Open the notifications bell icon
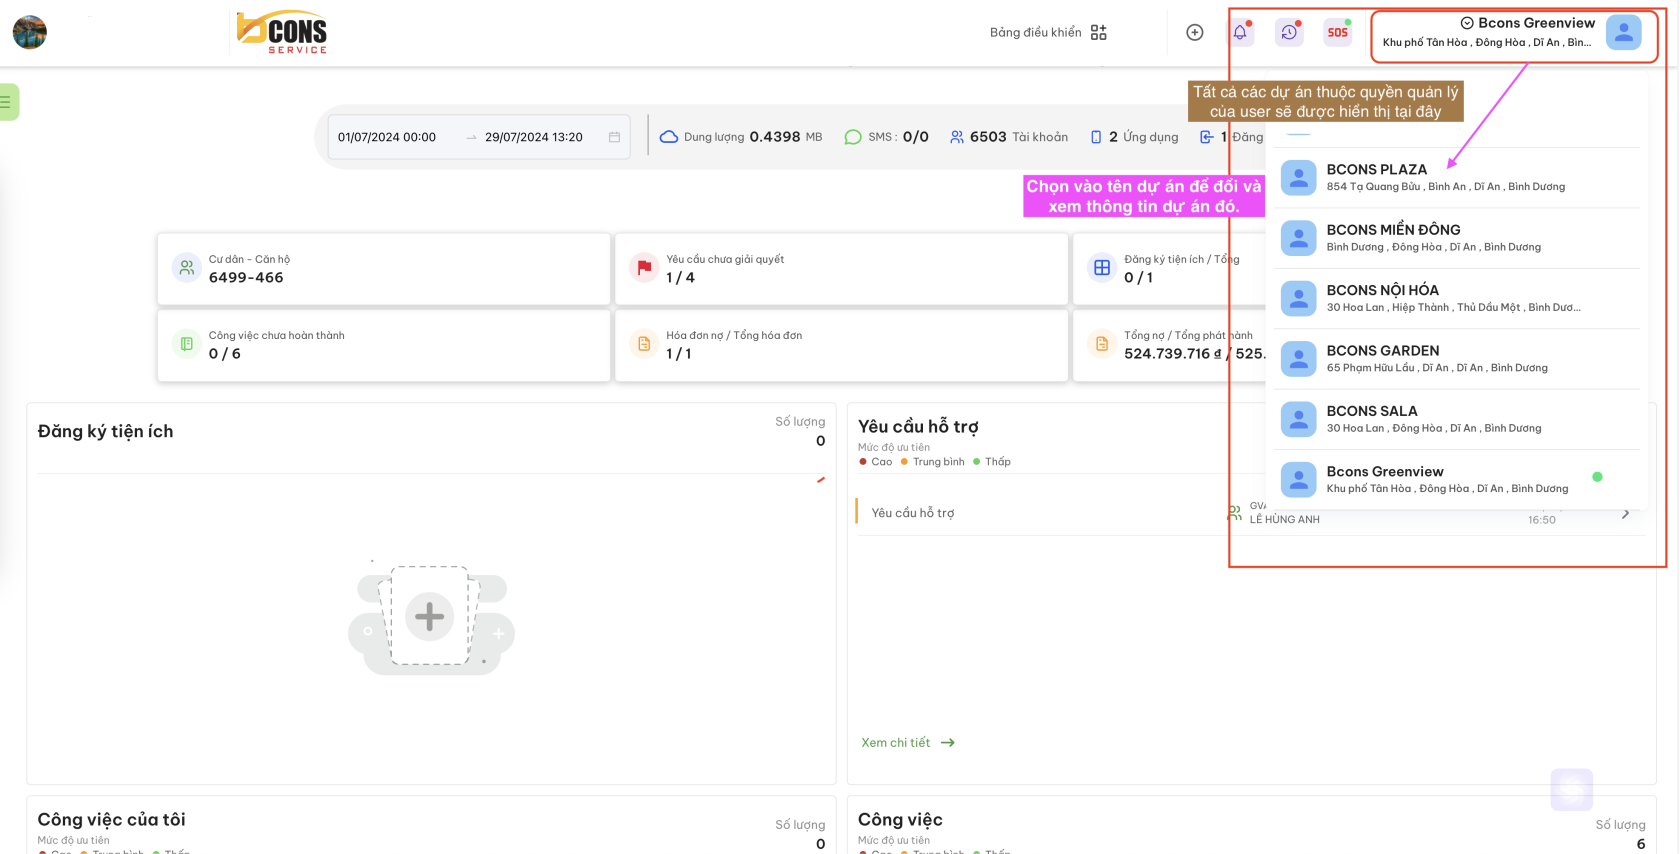This screenshot has height=854, width=1680. point(1240,32)
